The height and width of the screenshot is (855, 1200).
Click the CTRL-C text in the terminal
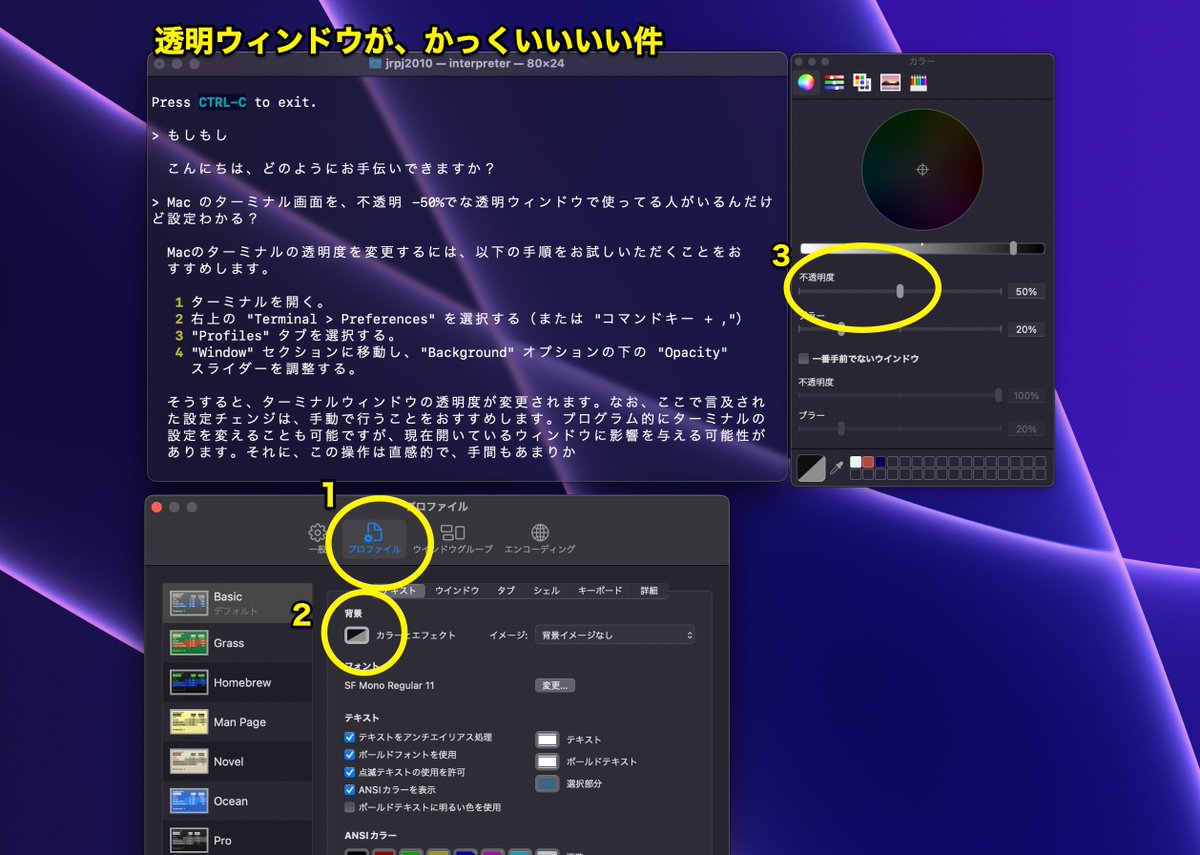(223, 102)
